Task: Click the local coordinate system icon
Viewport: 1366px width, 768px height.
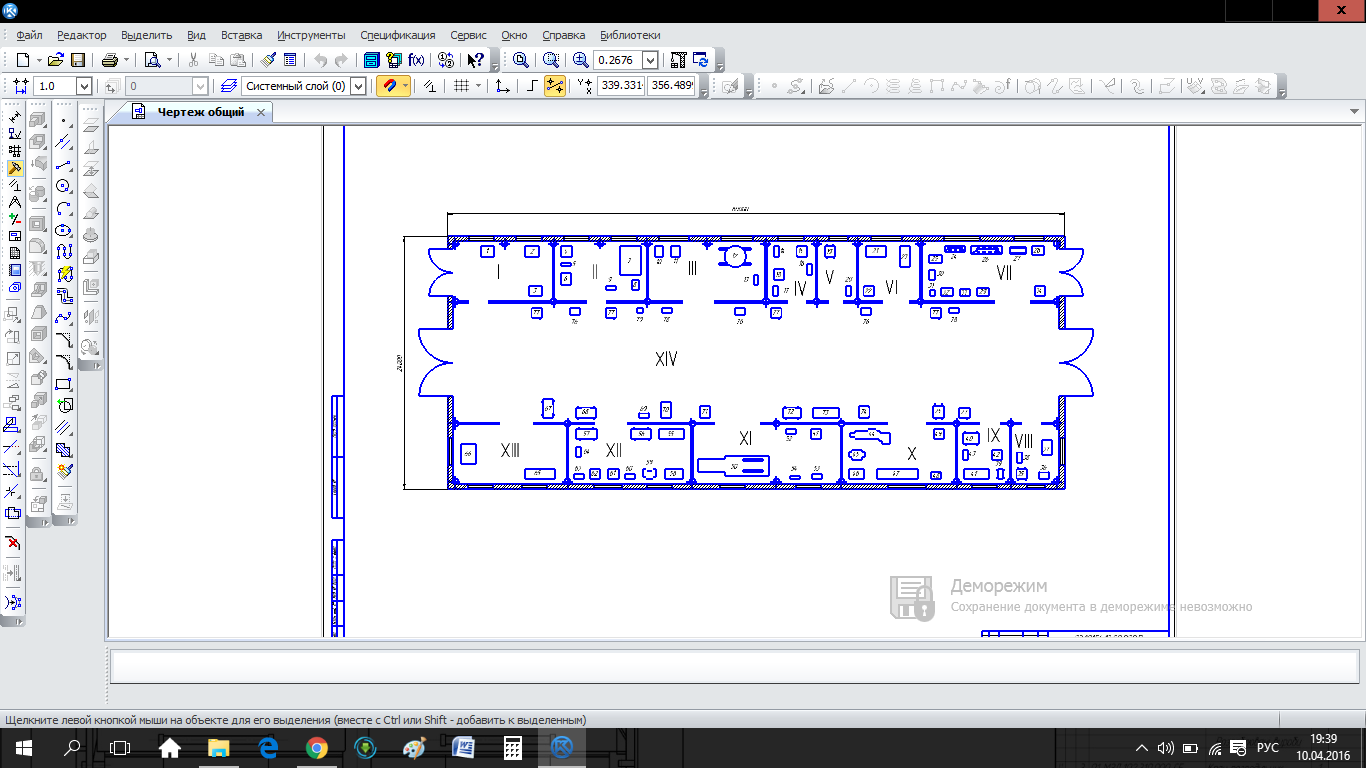Action: click(502, 86)
